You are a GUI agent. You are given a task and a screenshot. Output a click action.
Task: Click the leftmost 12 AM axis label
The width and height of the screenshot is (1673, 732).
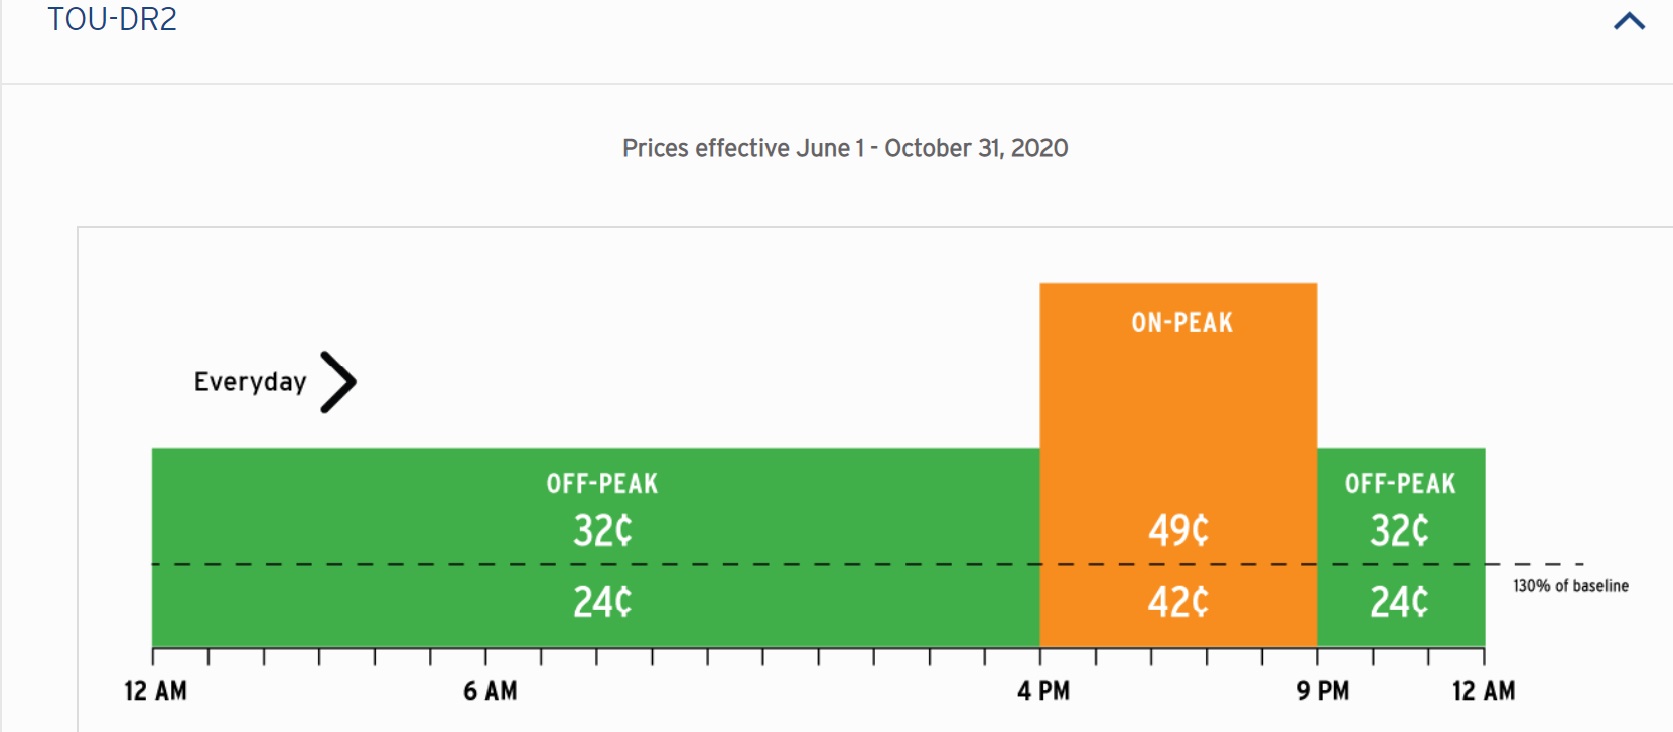155,691
